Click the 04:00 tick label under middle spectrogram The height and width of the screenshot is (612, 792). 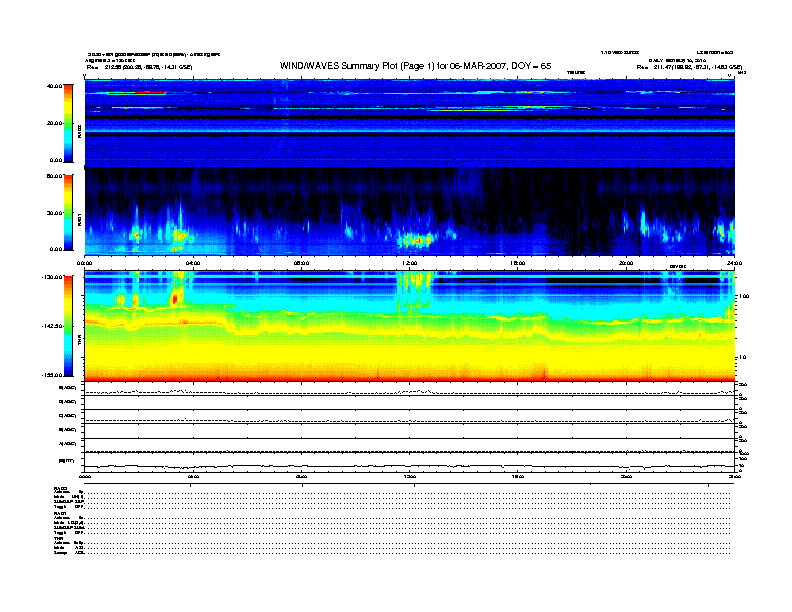(193, 263)
